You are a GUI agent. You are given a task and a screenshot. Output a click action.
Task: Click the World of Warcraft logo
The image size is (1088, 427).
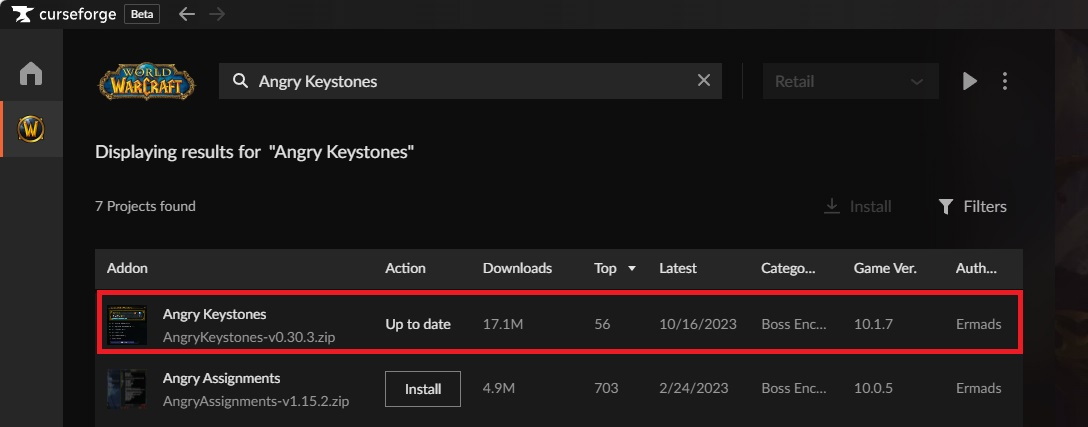pos(146,81)
